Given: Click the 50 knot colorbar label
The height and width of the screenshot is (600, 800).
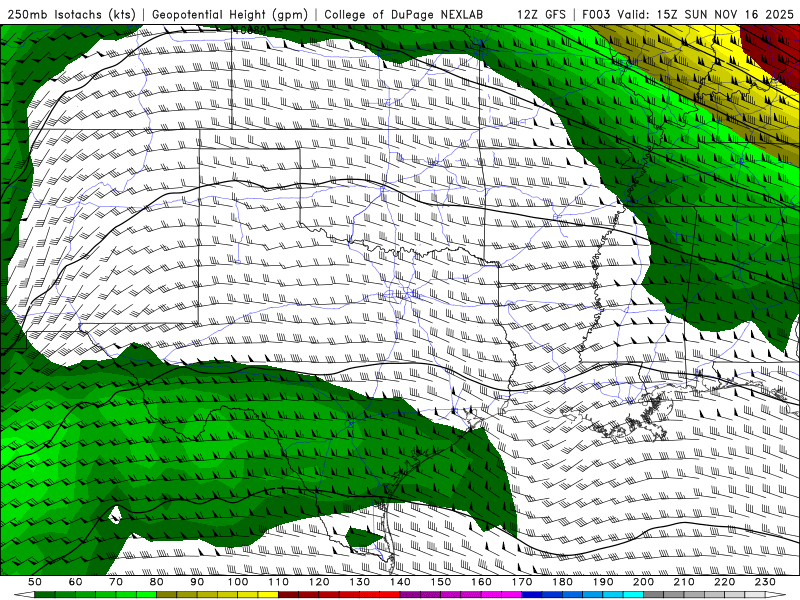Looking at the screenshot, I should 35,582.
